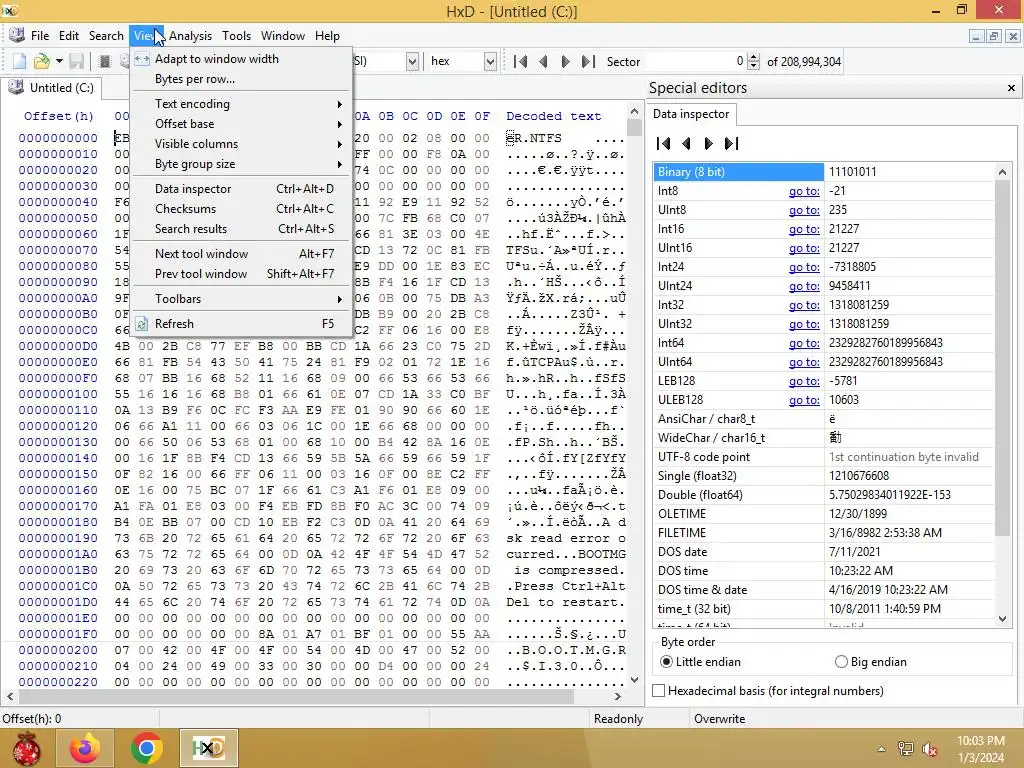Open the character set dropdown

coord(412,61)
